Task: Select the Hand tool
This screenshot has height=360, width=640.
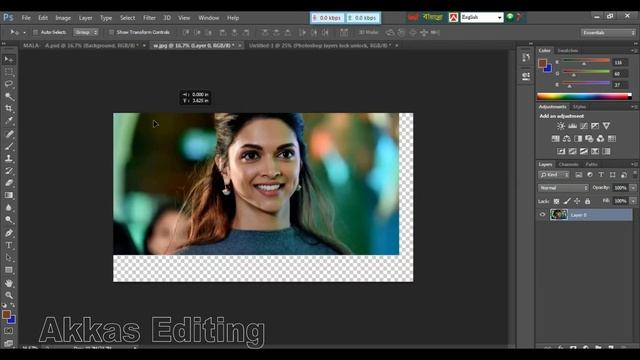Action: pos(9,283)
